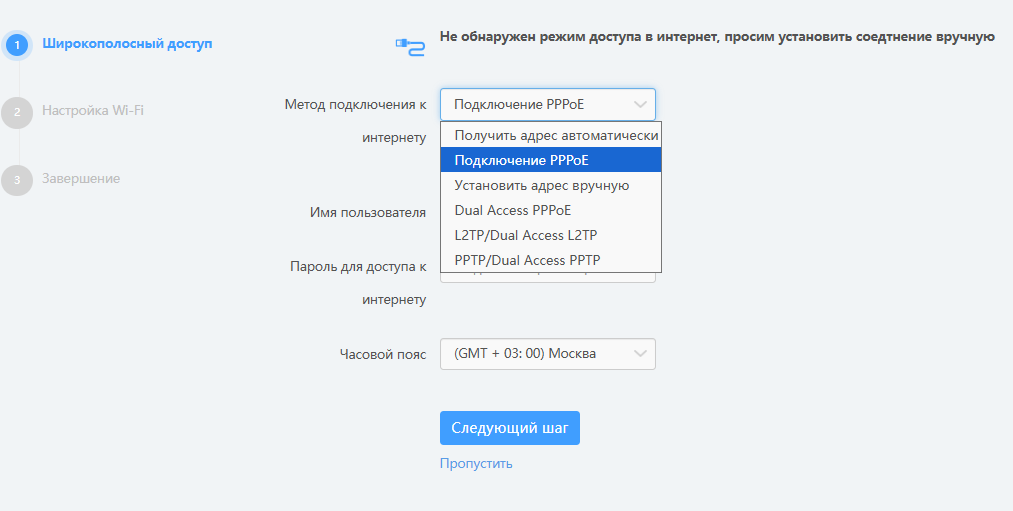Click the step 1 number circle

click(x=17, y=45)
